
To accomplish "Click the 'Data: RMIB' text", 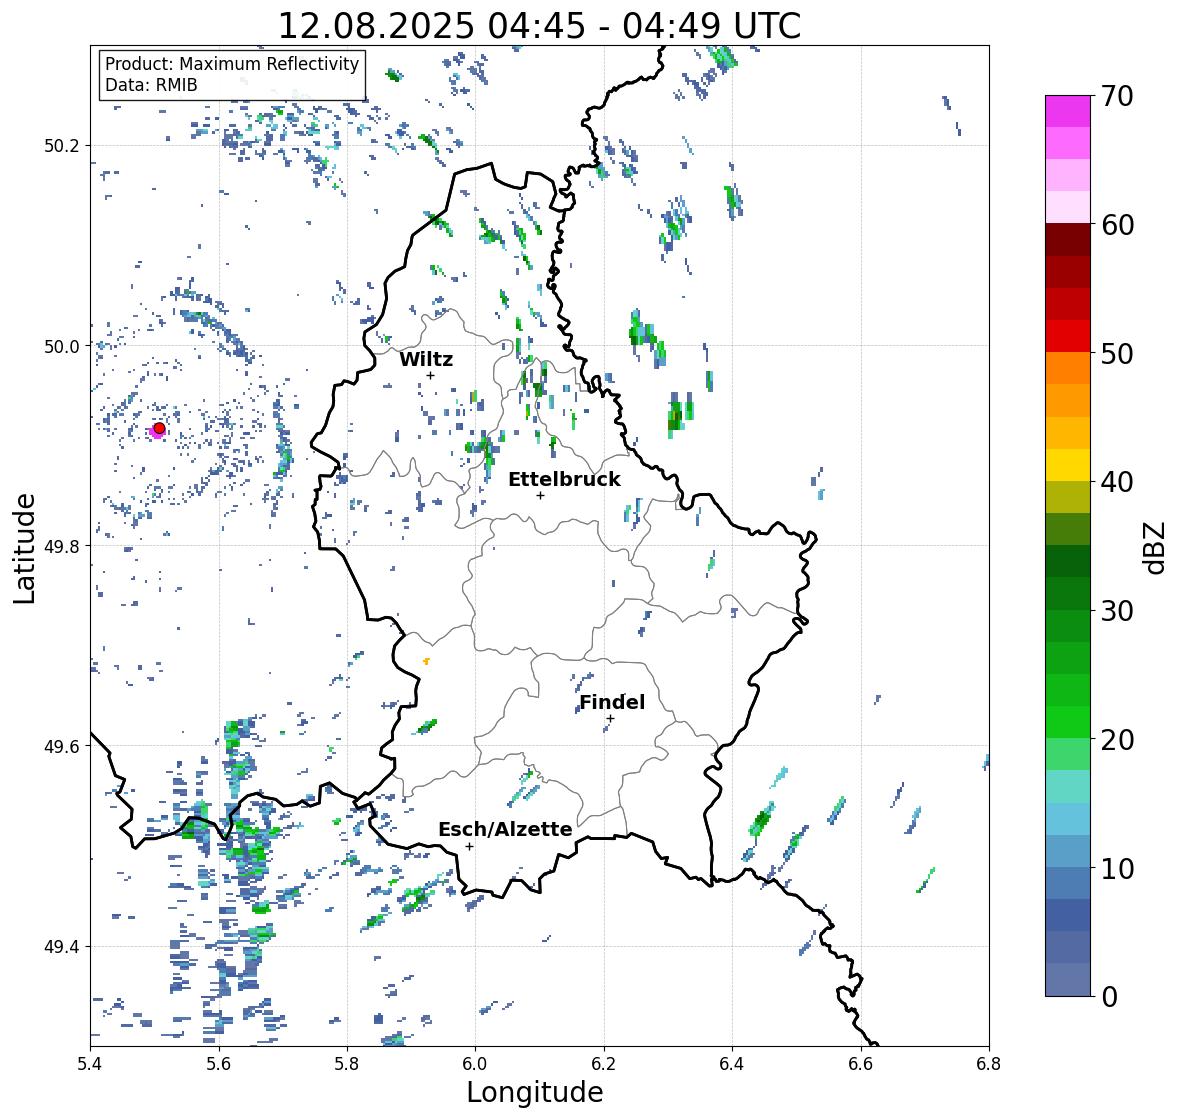I will pos(151,85).
